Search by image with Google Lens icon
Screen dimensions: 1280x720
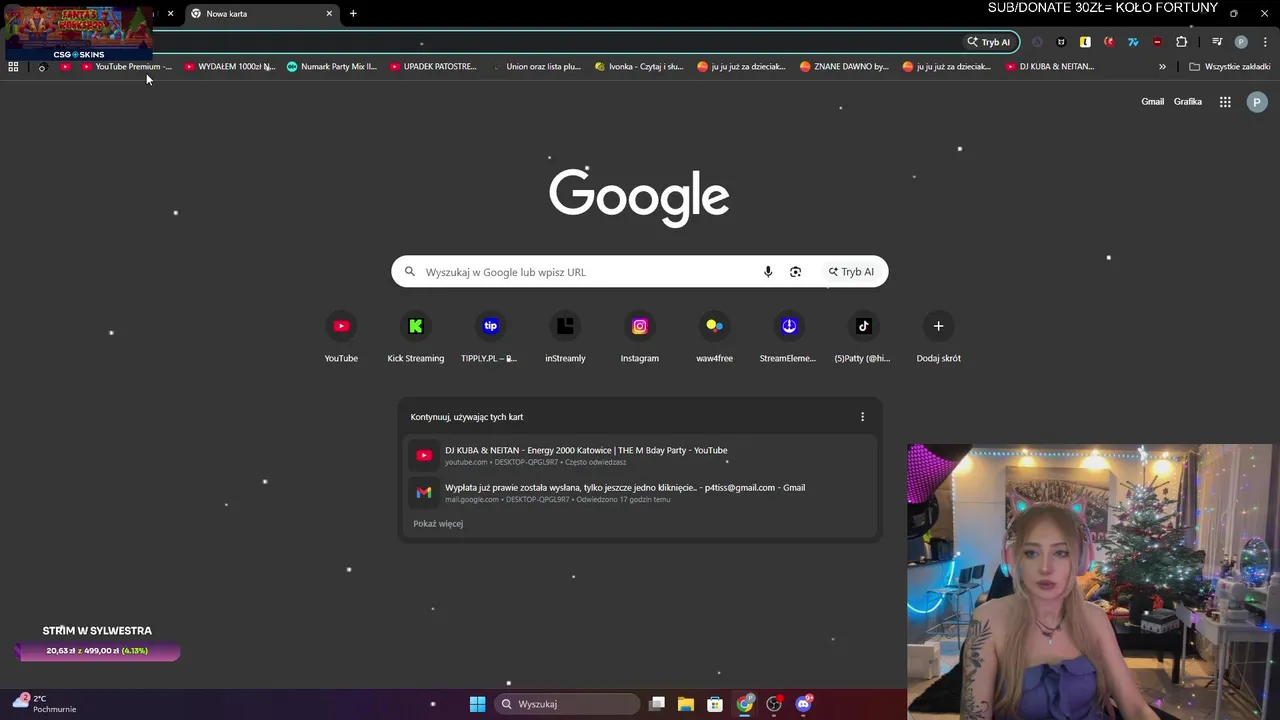(x=796, y=272)
